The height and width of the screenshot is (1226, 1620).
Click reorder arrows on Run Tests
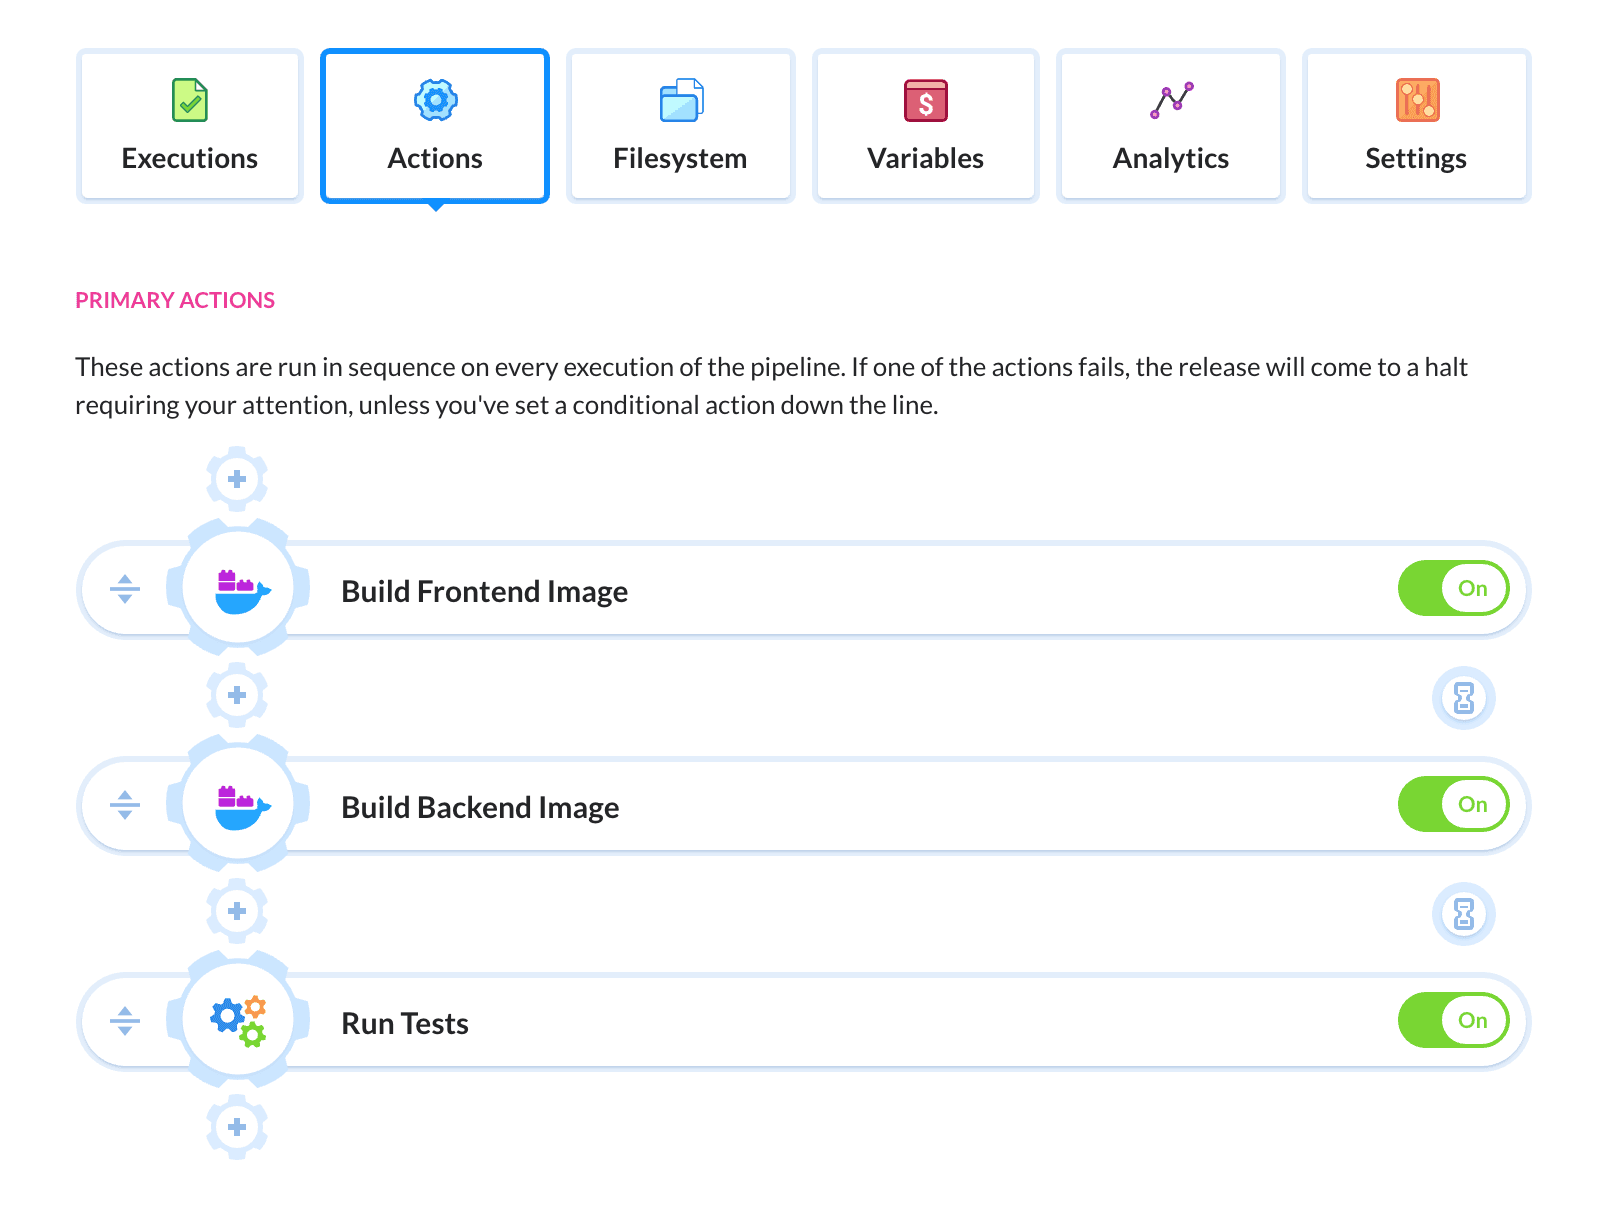coord(125,1021)
